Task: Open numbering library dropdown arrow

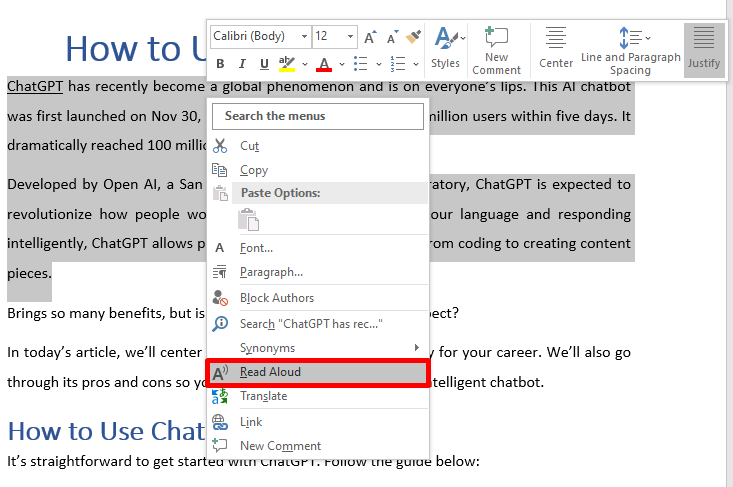Action: pos(416,64)
